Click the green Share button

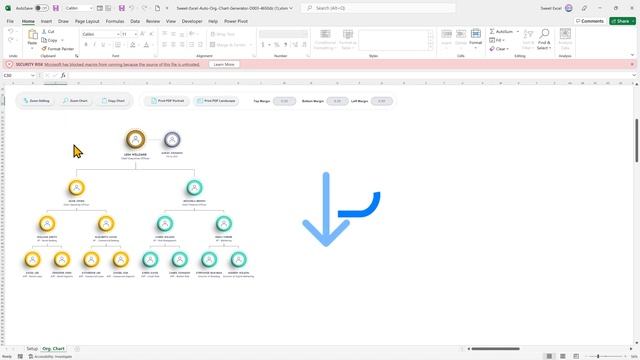622,21
